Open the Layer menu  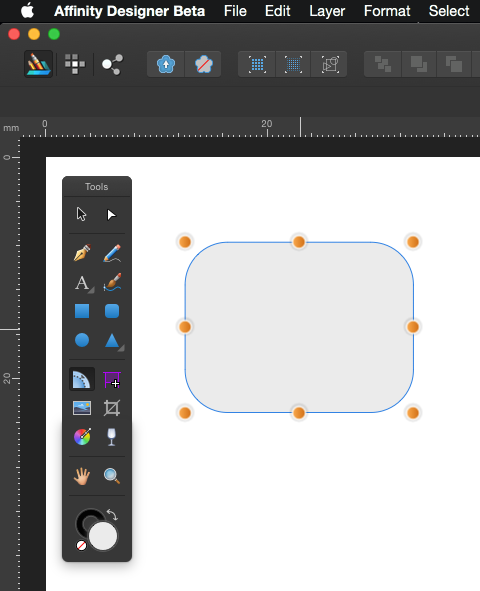[327, 11]
